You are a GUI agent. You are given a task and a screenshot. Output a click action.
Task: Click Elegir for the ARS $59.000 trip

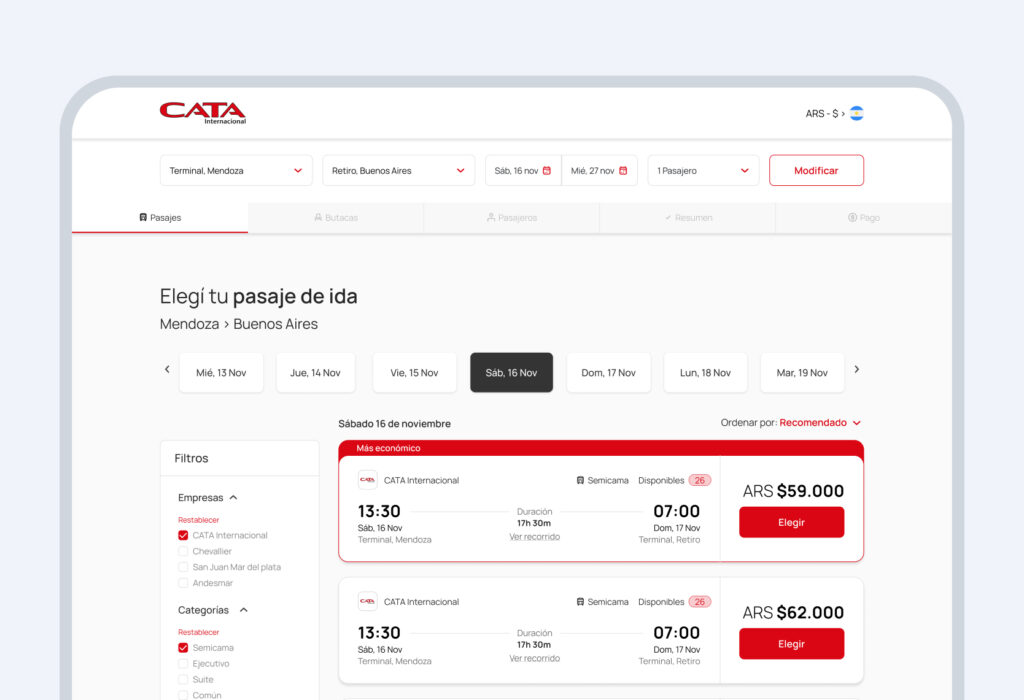791,522
